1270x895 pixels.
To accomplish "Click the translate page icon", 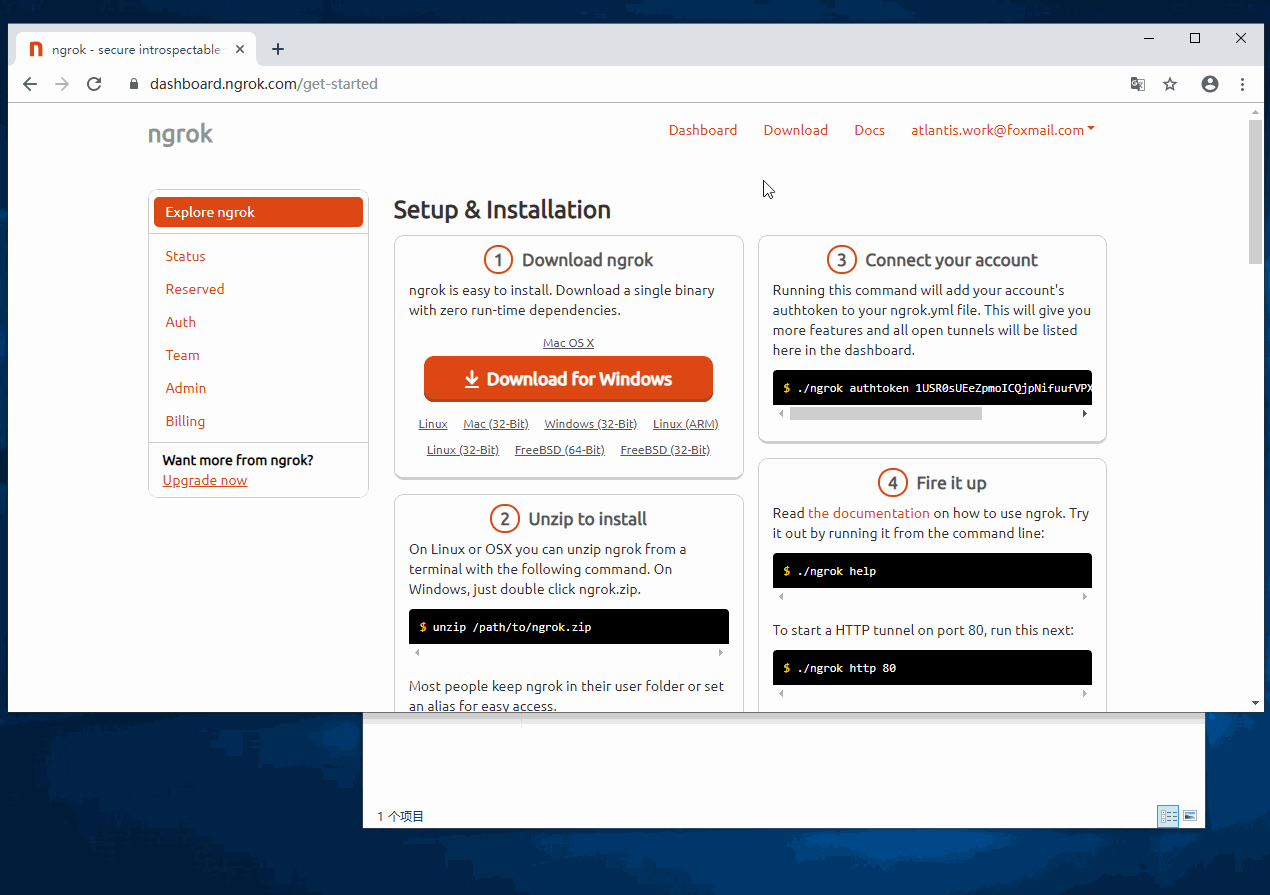I will (x=1138, y=84).
